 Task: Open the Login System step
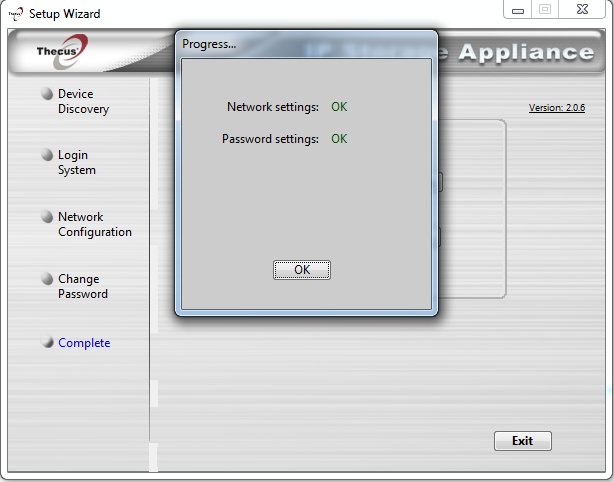coord(77,162)
